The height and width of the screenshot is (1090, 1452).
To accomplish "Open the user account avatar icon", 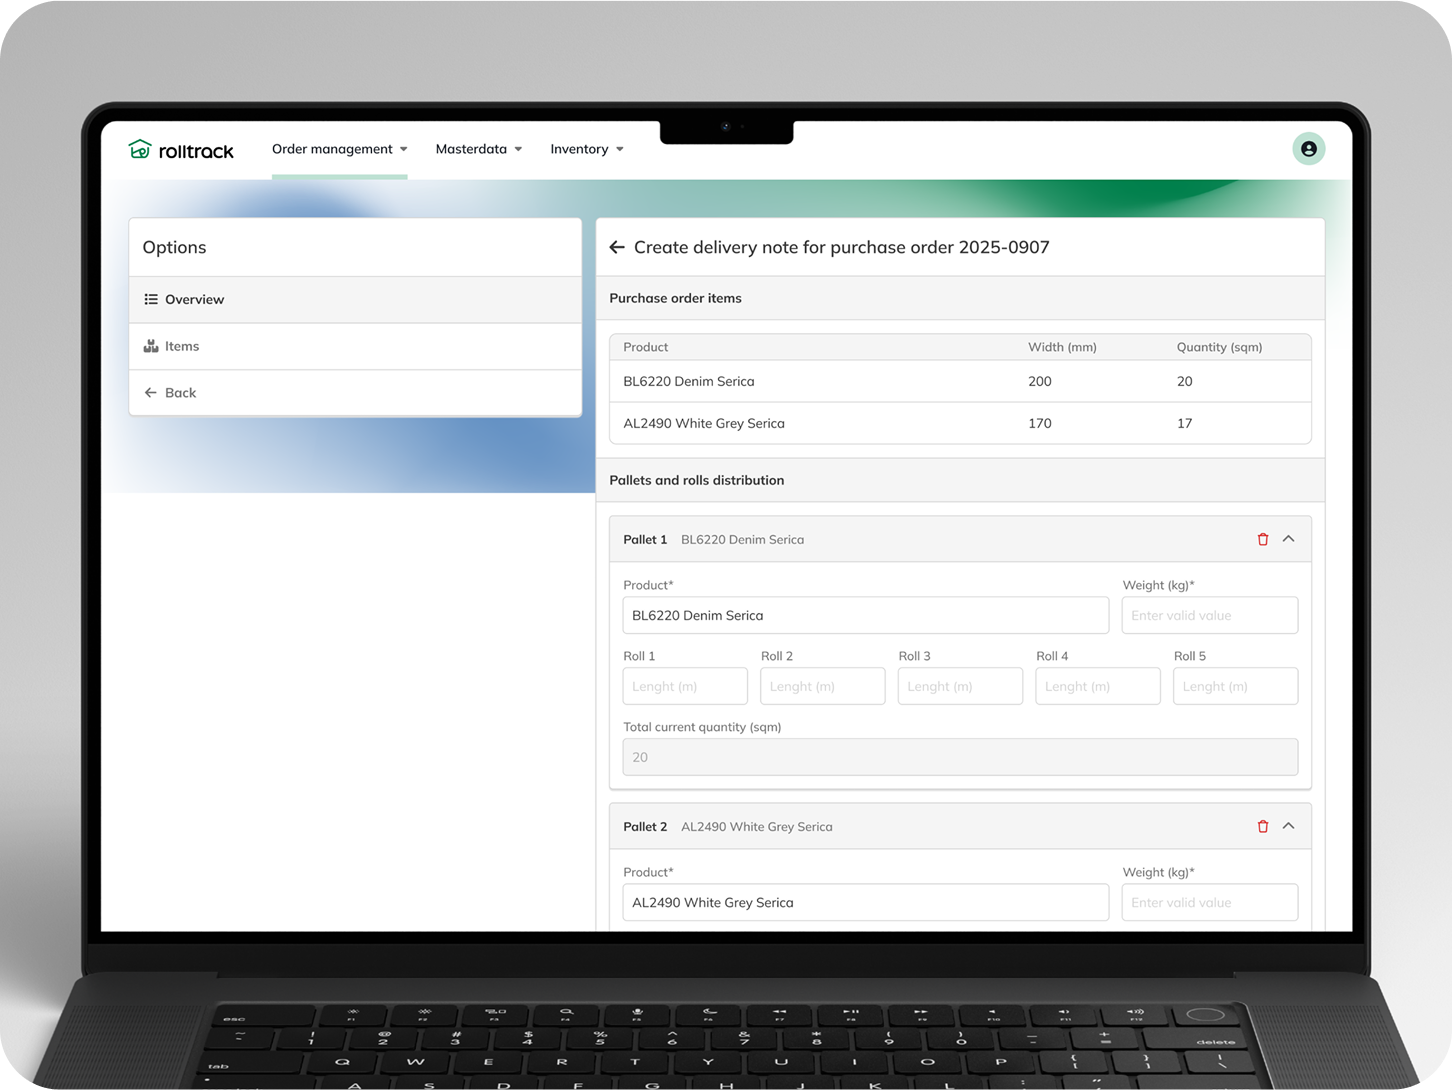I will click(x=1308, y=149).
